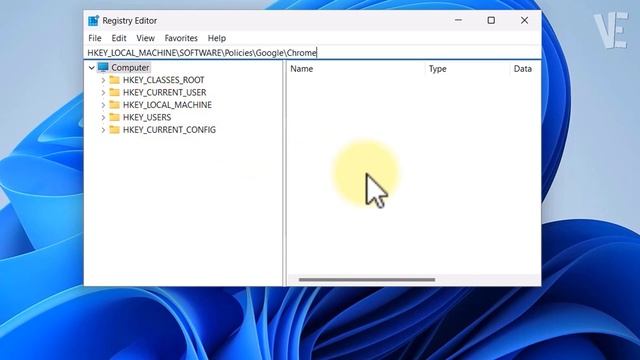Expand HKEY_USERS key
This screenshot has width=640, height=360.
point(103,118)
